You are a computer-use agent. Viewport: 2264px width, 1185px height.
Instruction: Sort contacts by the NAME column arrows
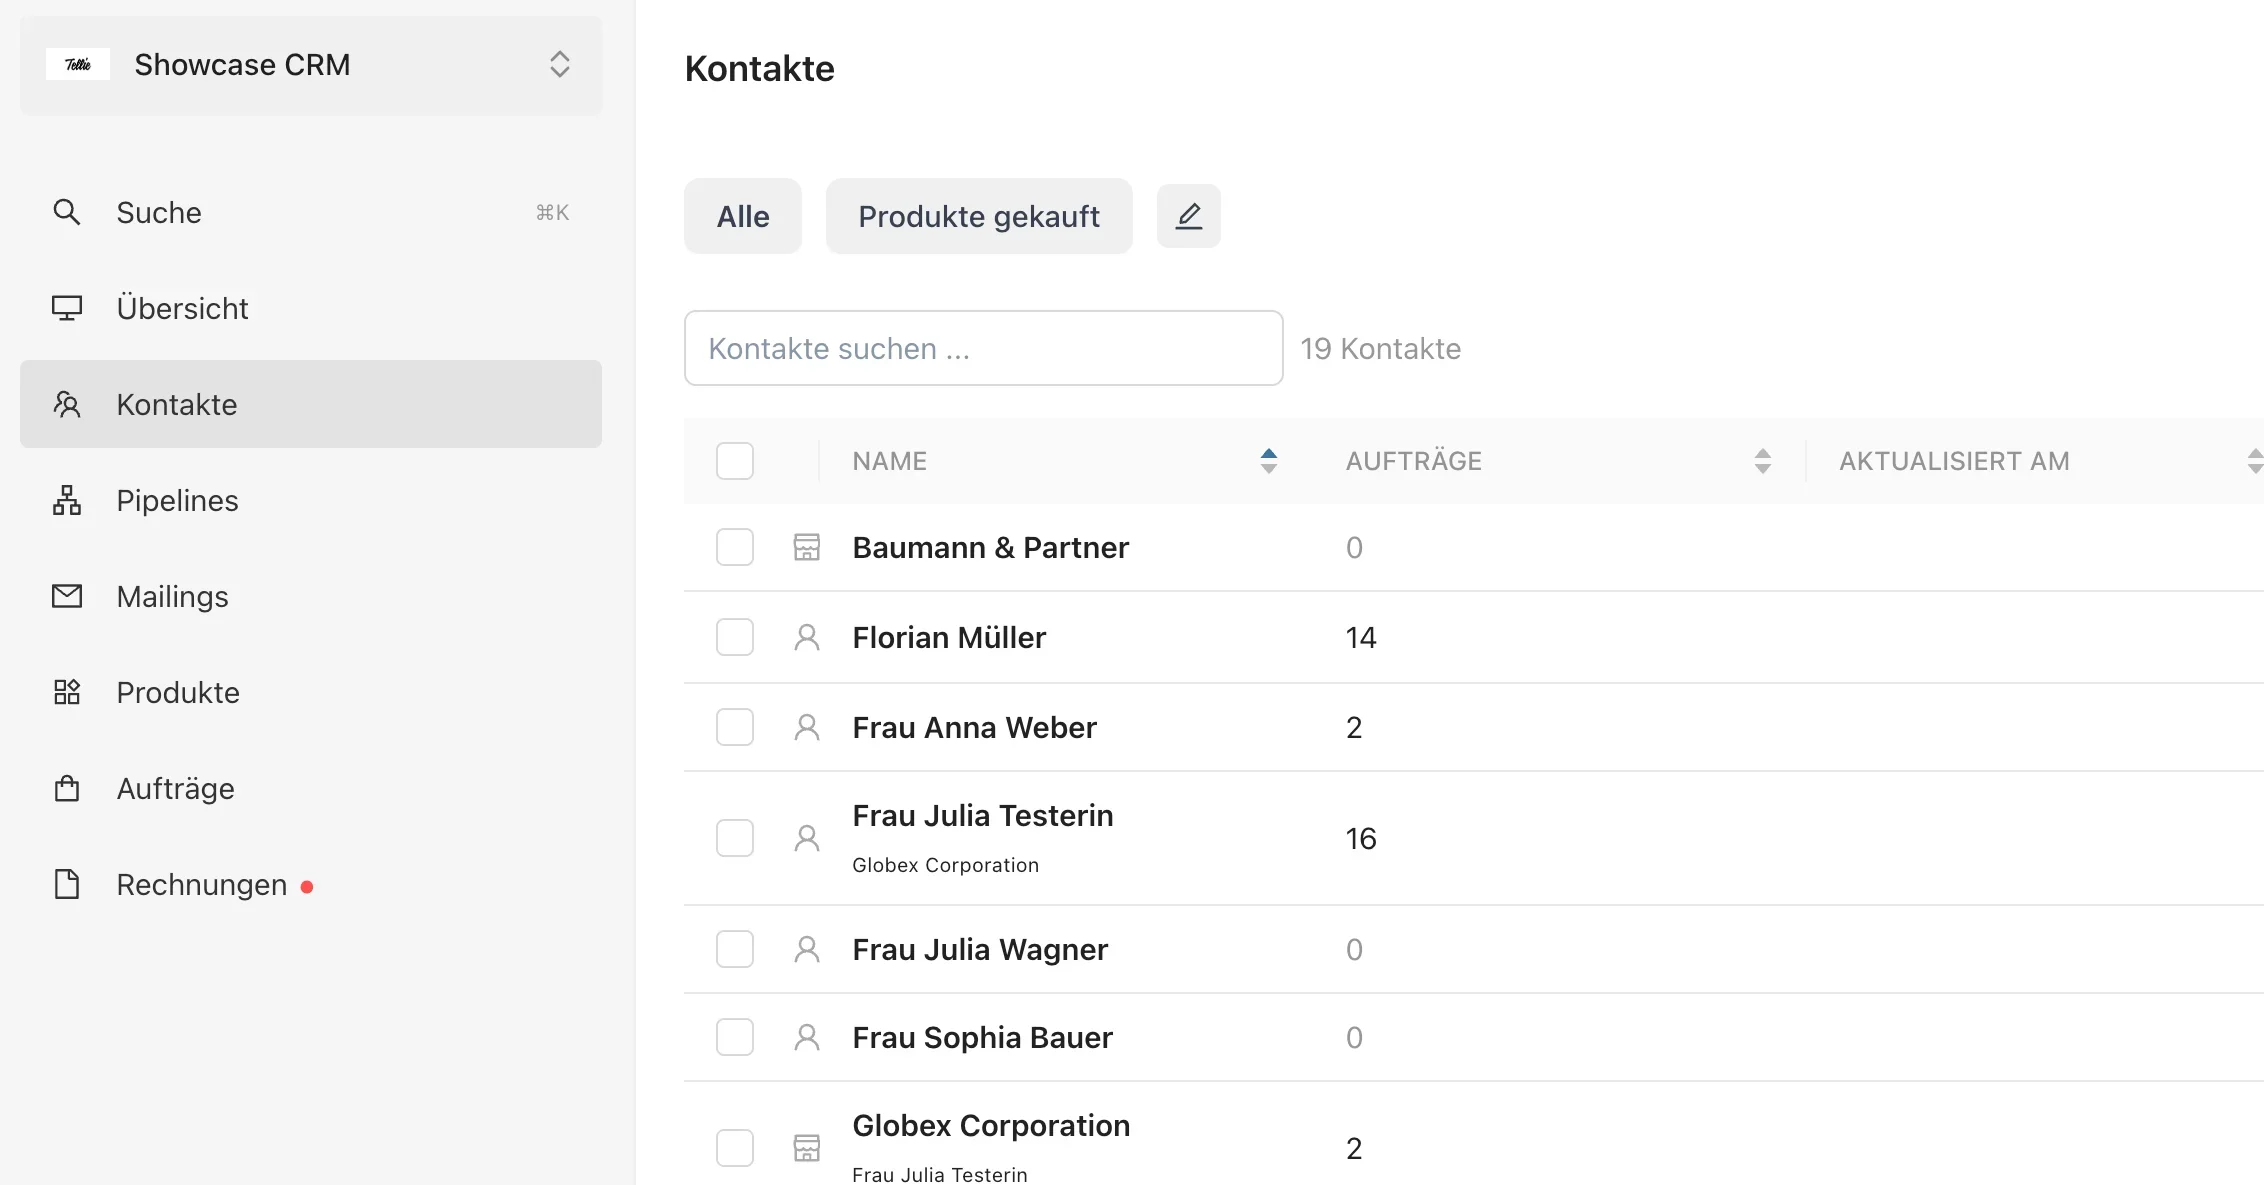pos(1268,461)
